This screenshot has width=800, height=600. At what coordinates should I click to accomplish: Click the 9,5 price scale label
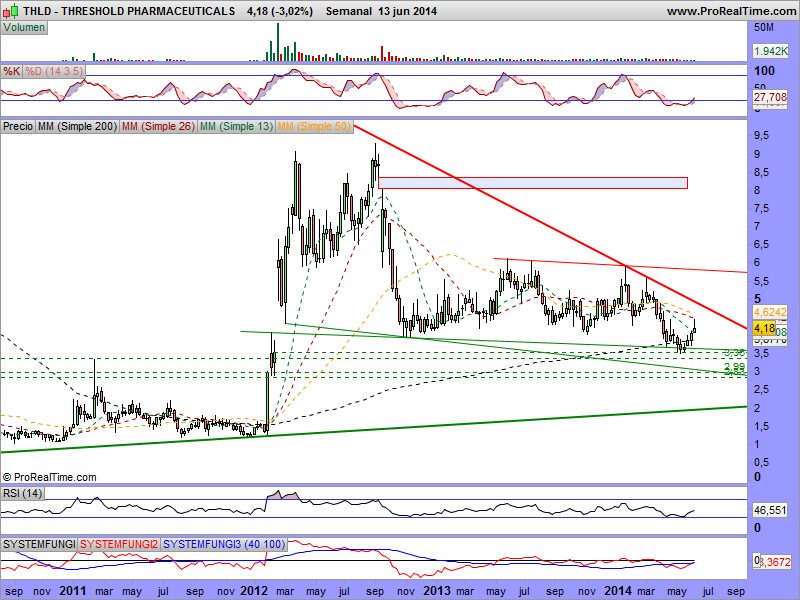[761, 136]
